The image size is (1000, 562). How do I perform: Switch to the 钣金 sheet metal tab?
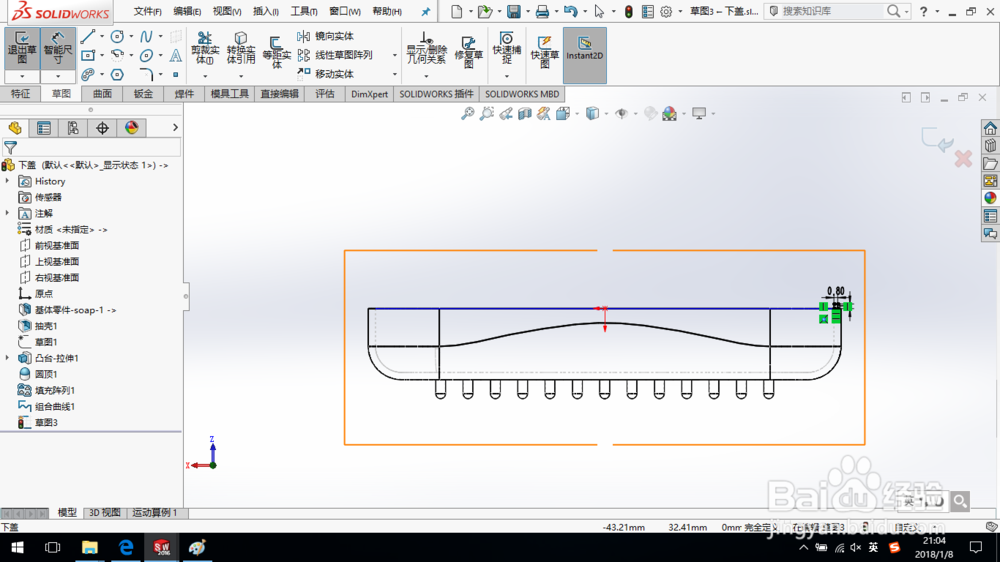point(143,94)
